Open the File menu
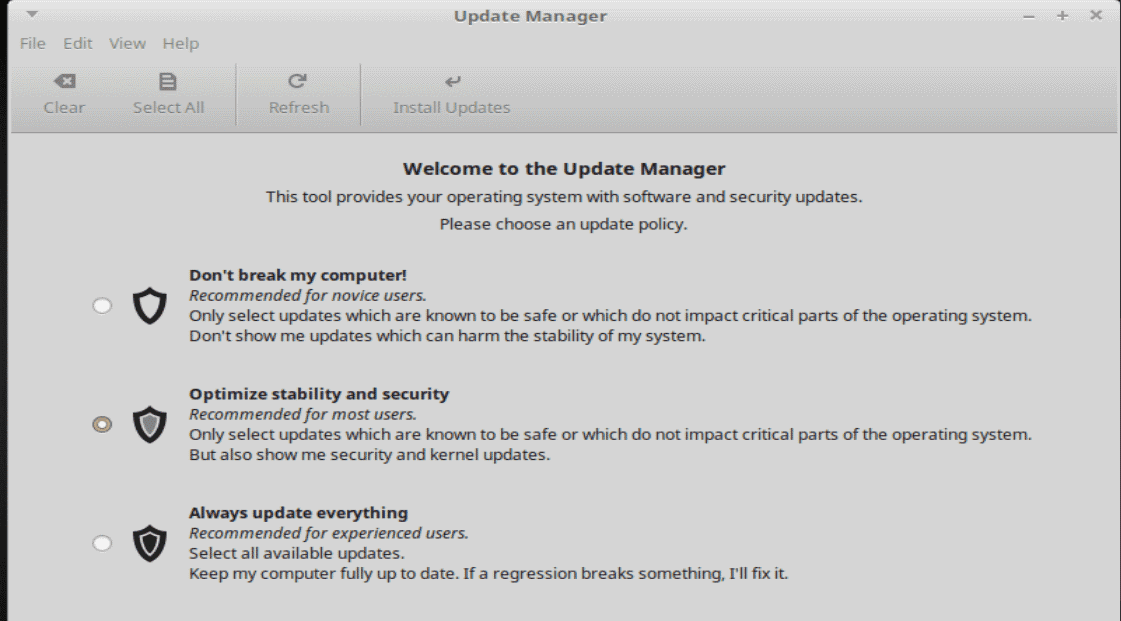1121x621 pixels. click(x=32, y=44)
